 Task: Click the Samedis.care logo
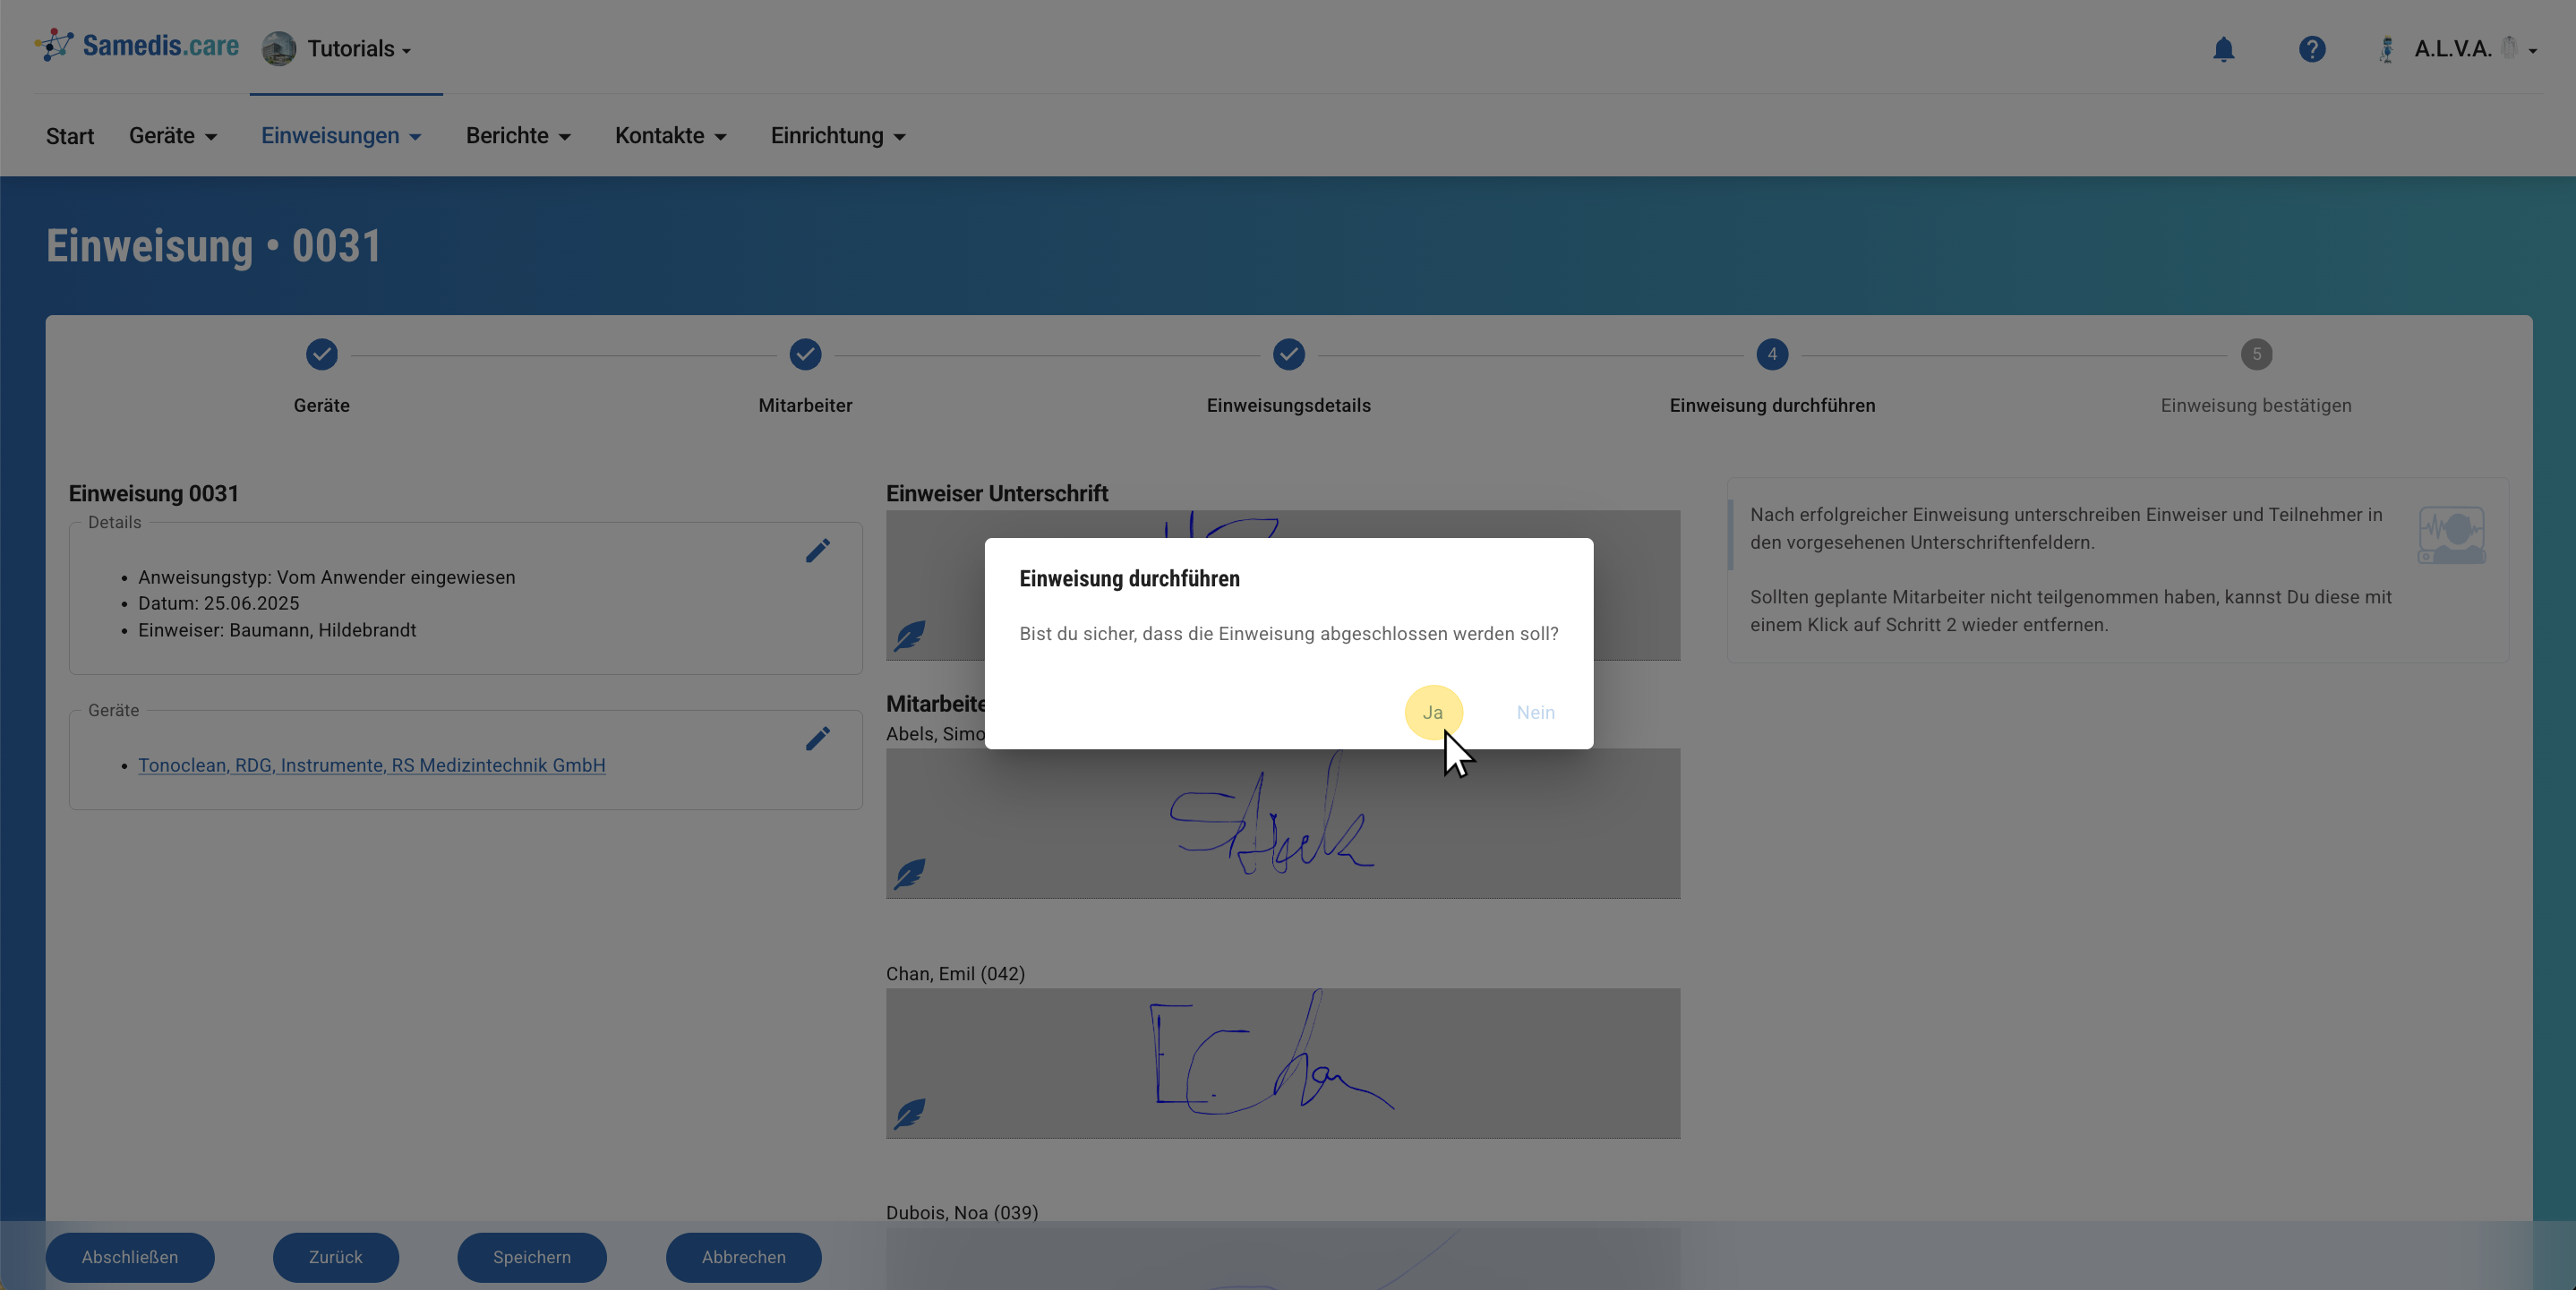138,46
